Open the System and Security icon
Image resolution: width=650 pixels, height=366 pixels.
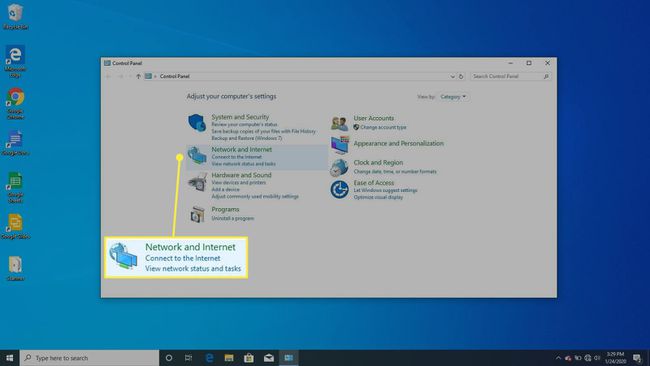(x=197, y=123)
